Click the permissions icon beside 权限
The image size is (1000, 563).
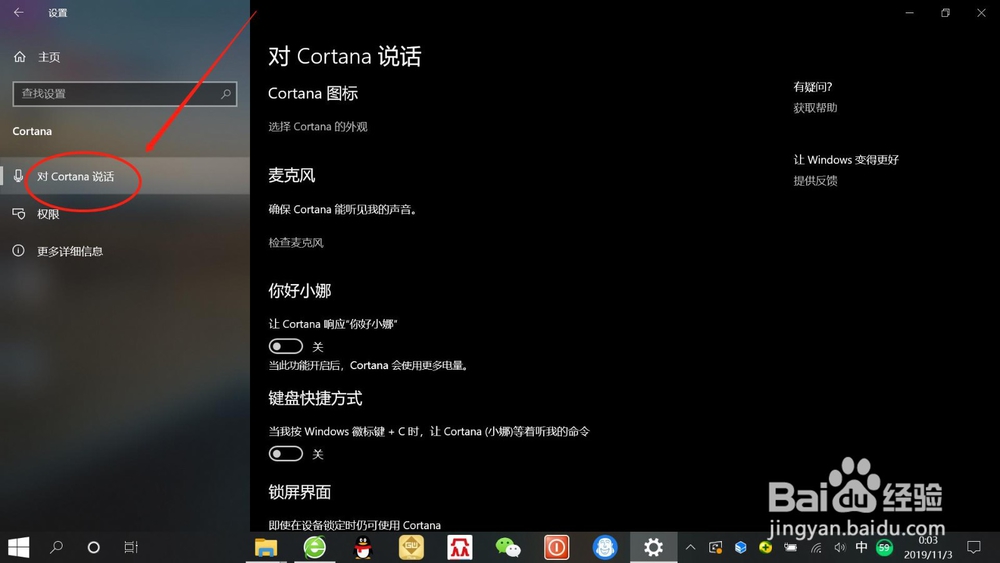[x=18, y=214]
